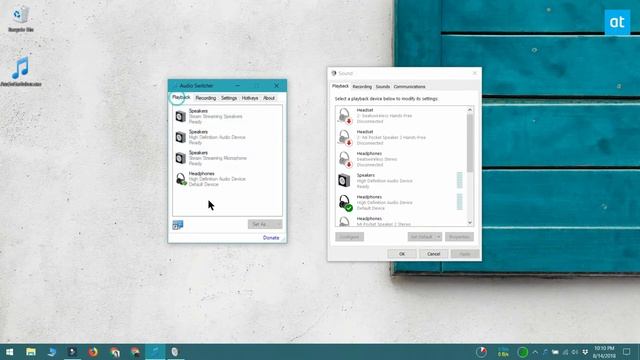Open the Hotkeys tab in Audio Switcher
This screenshot has height=360, width=640.
(250, 98)
